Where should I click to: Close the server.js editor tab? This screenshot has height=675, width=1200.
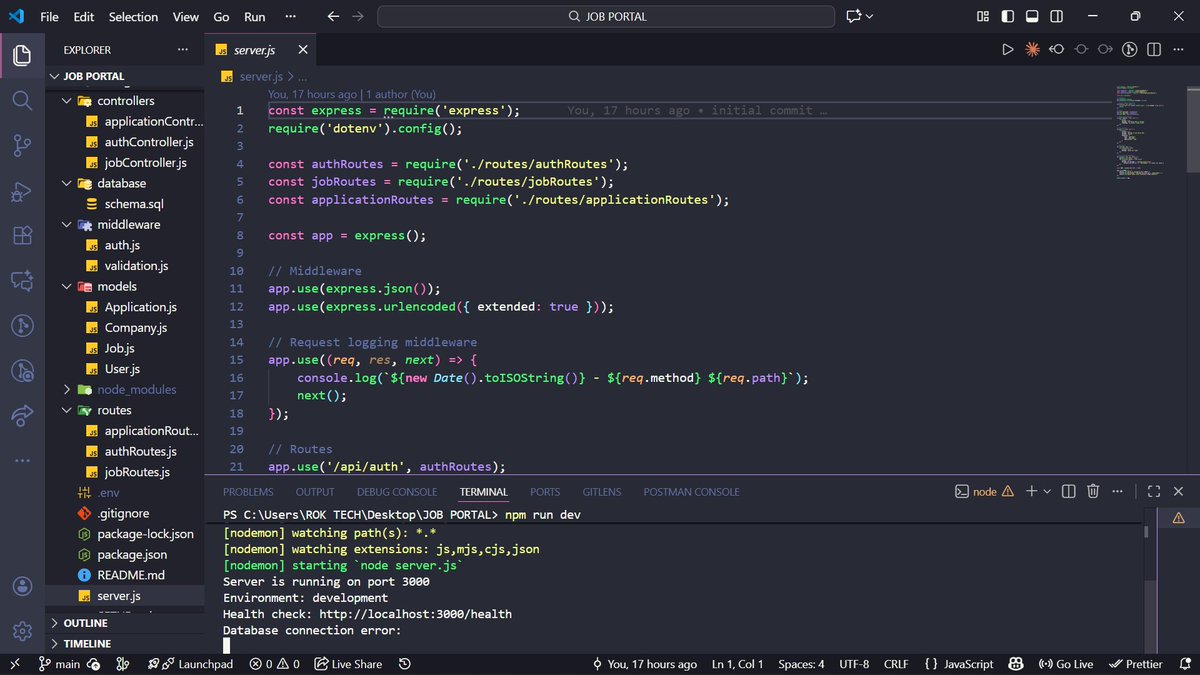click(x=303, y=49)
